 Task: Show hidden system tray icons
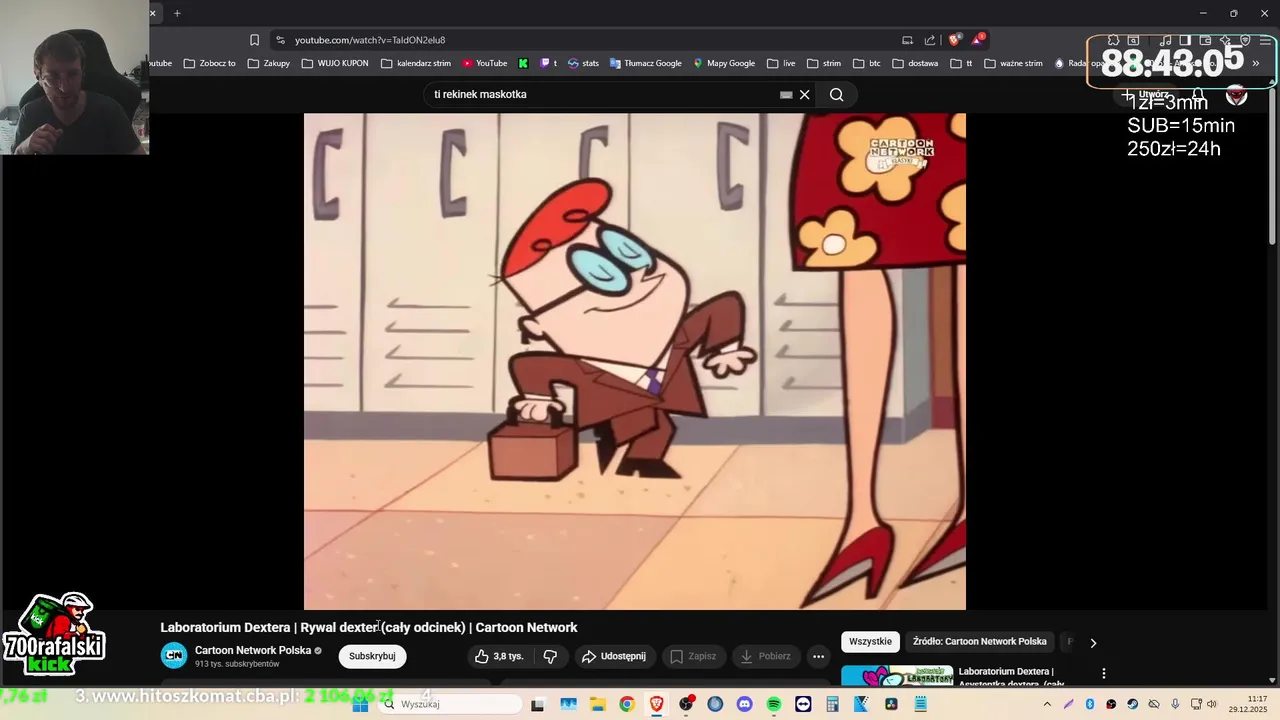1047,704
